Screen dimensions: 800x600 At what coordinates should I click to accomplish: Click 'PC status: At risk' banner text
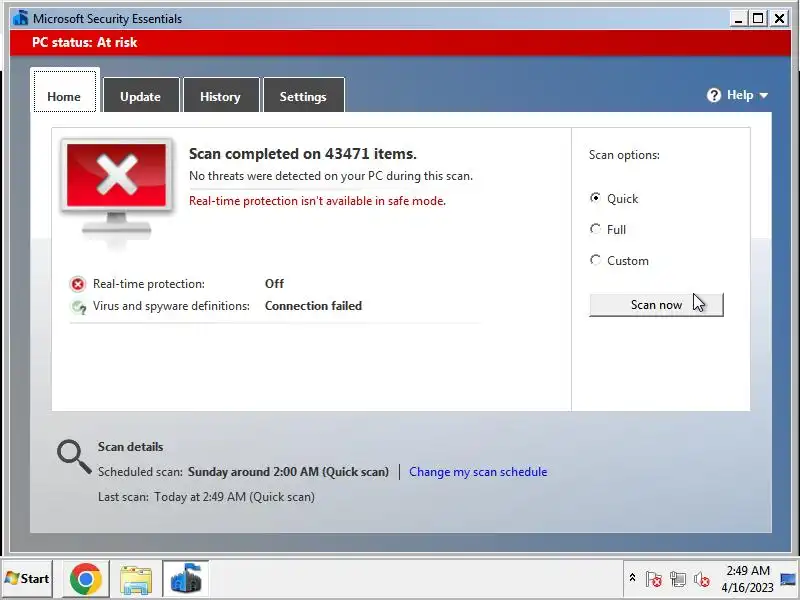tap(85, 42)
